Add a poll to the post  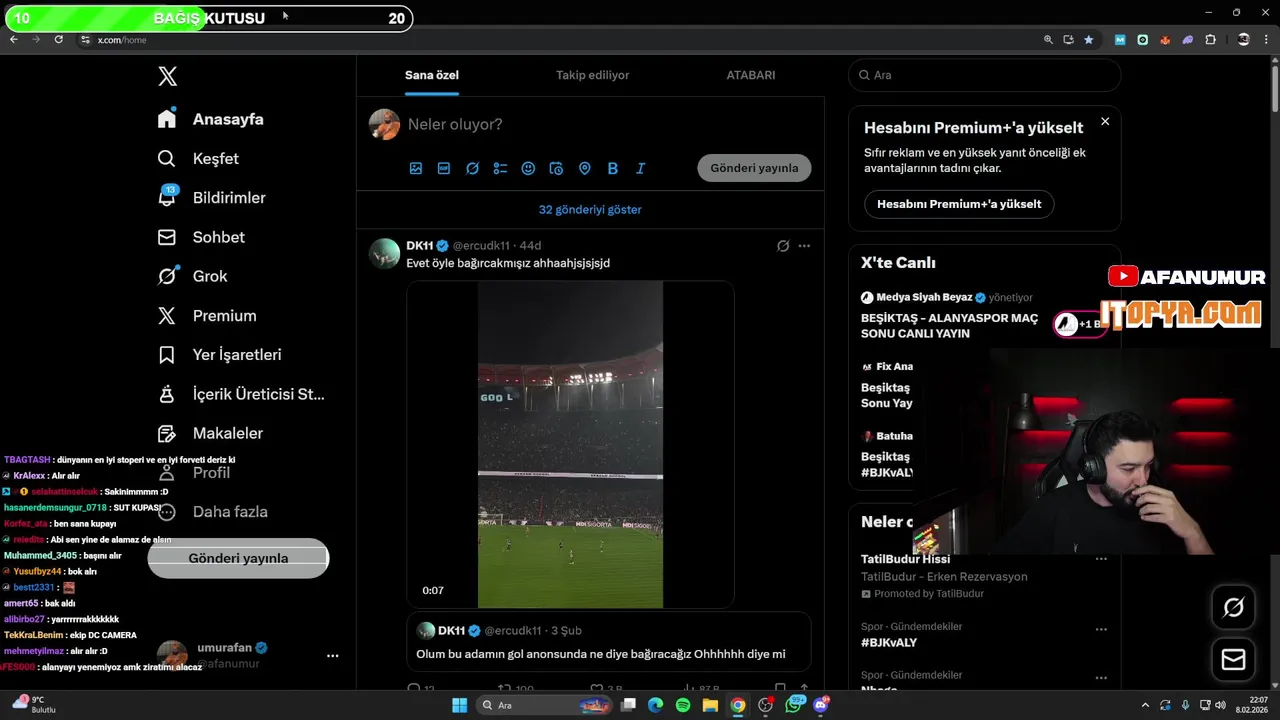pos(500,168)
